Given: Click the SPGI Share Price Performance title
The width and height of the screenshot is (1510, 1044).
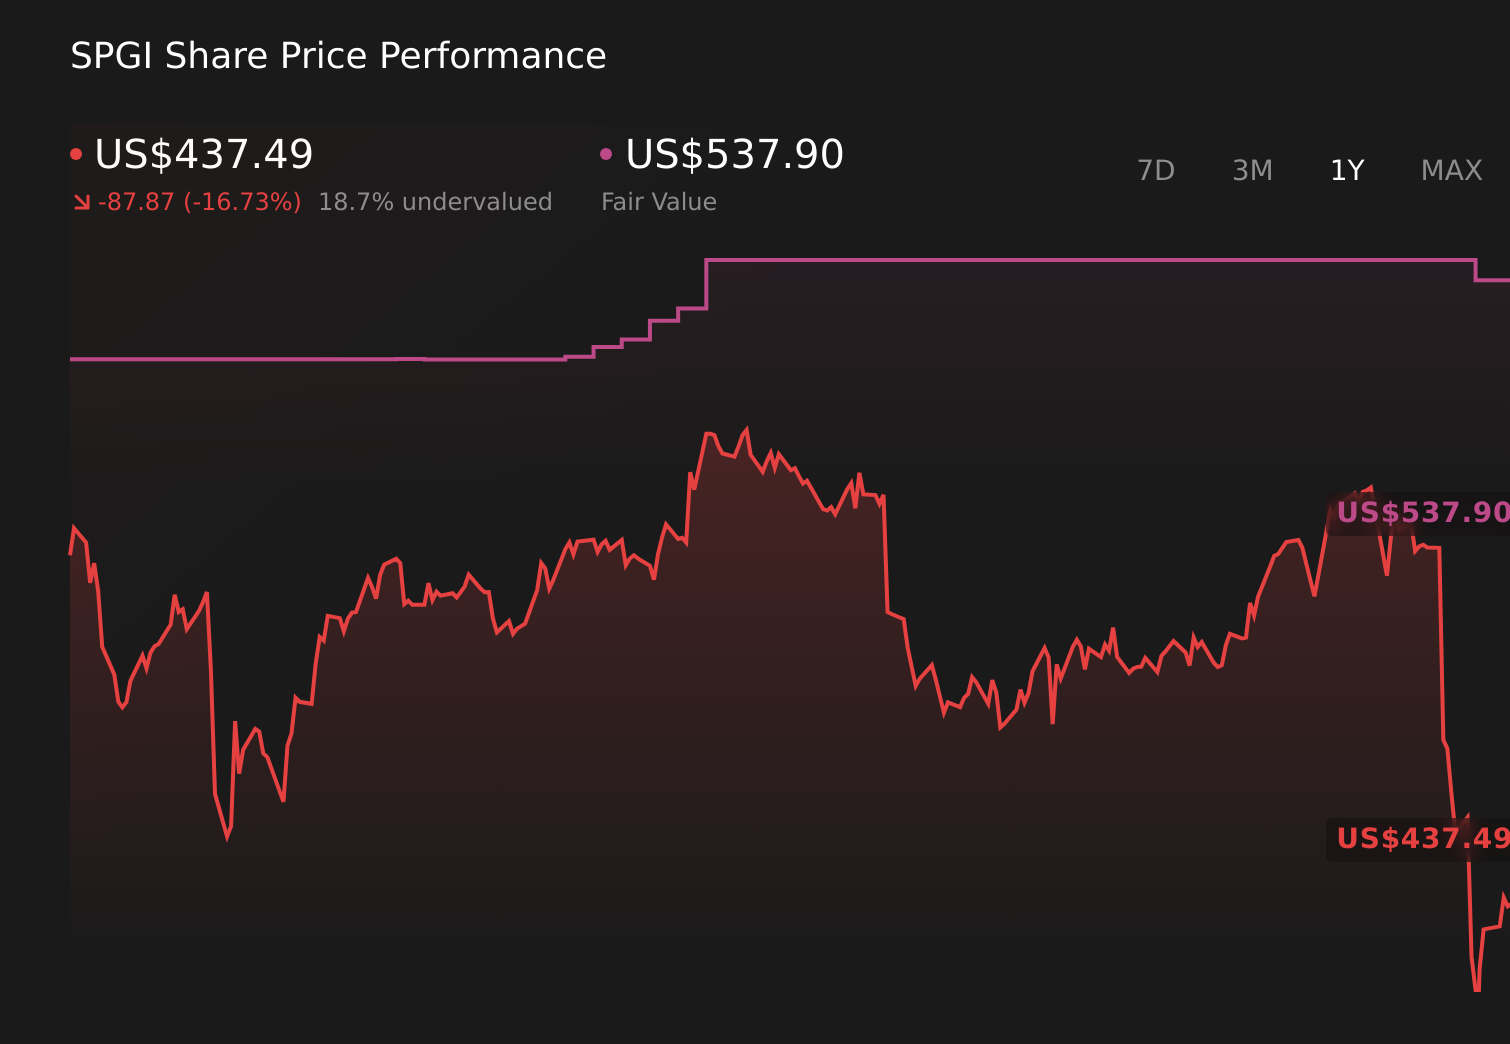Looking at the screenshot, I should (x=338, y=56).
